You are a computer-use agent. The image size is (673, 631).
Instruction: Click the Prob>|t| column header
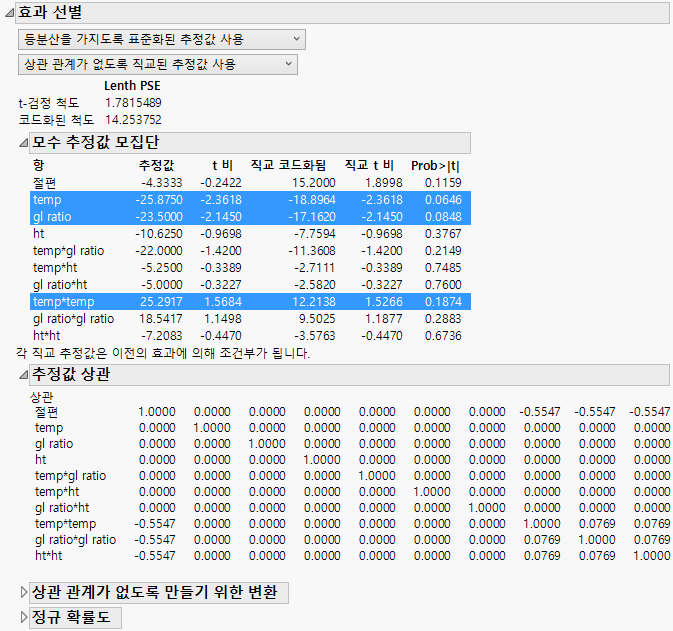435,166
